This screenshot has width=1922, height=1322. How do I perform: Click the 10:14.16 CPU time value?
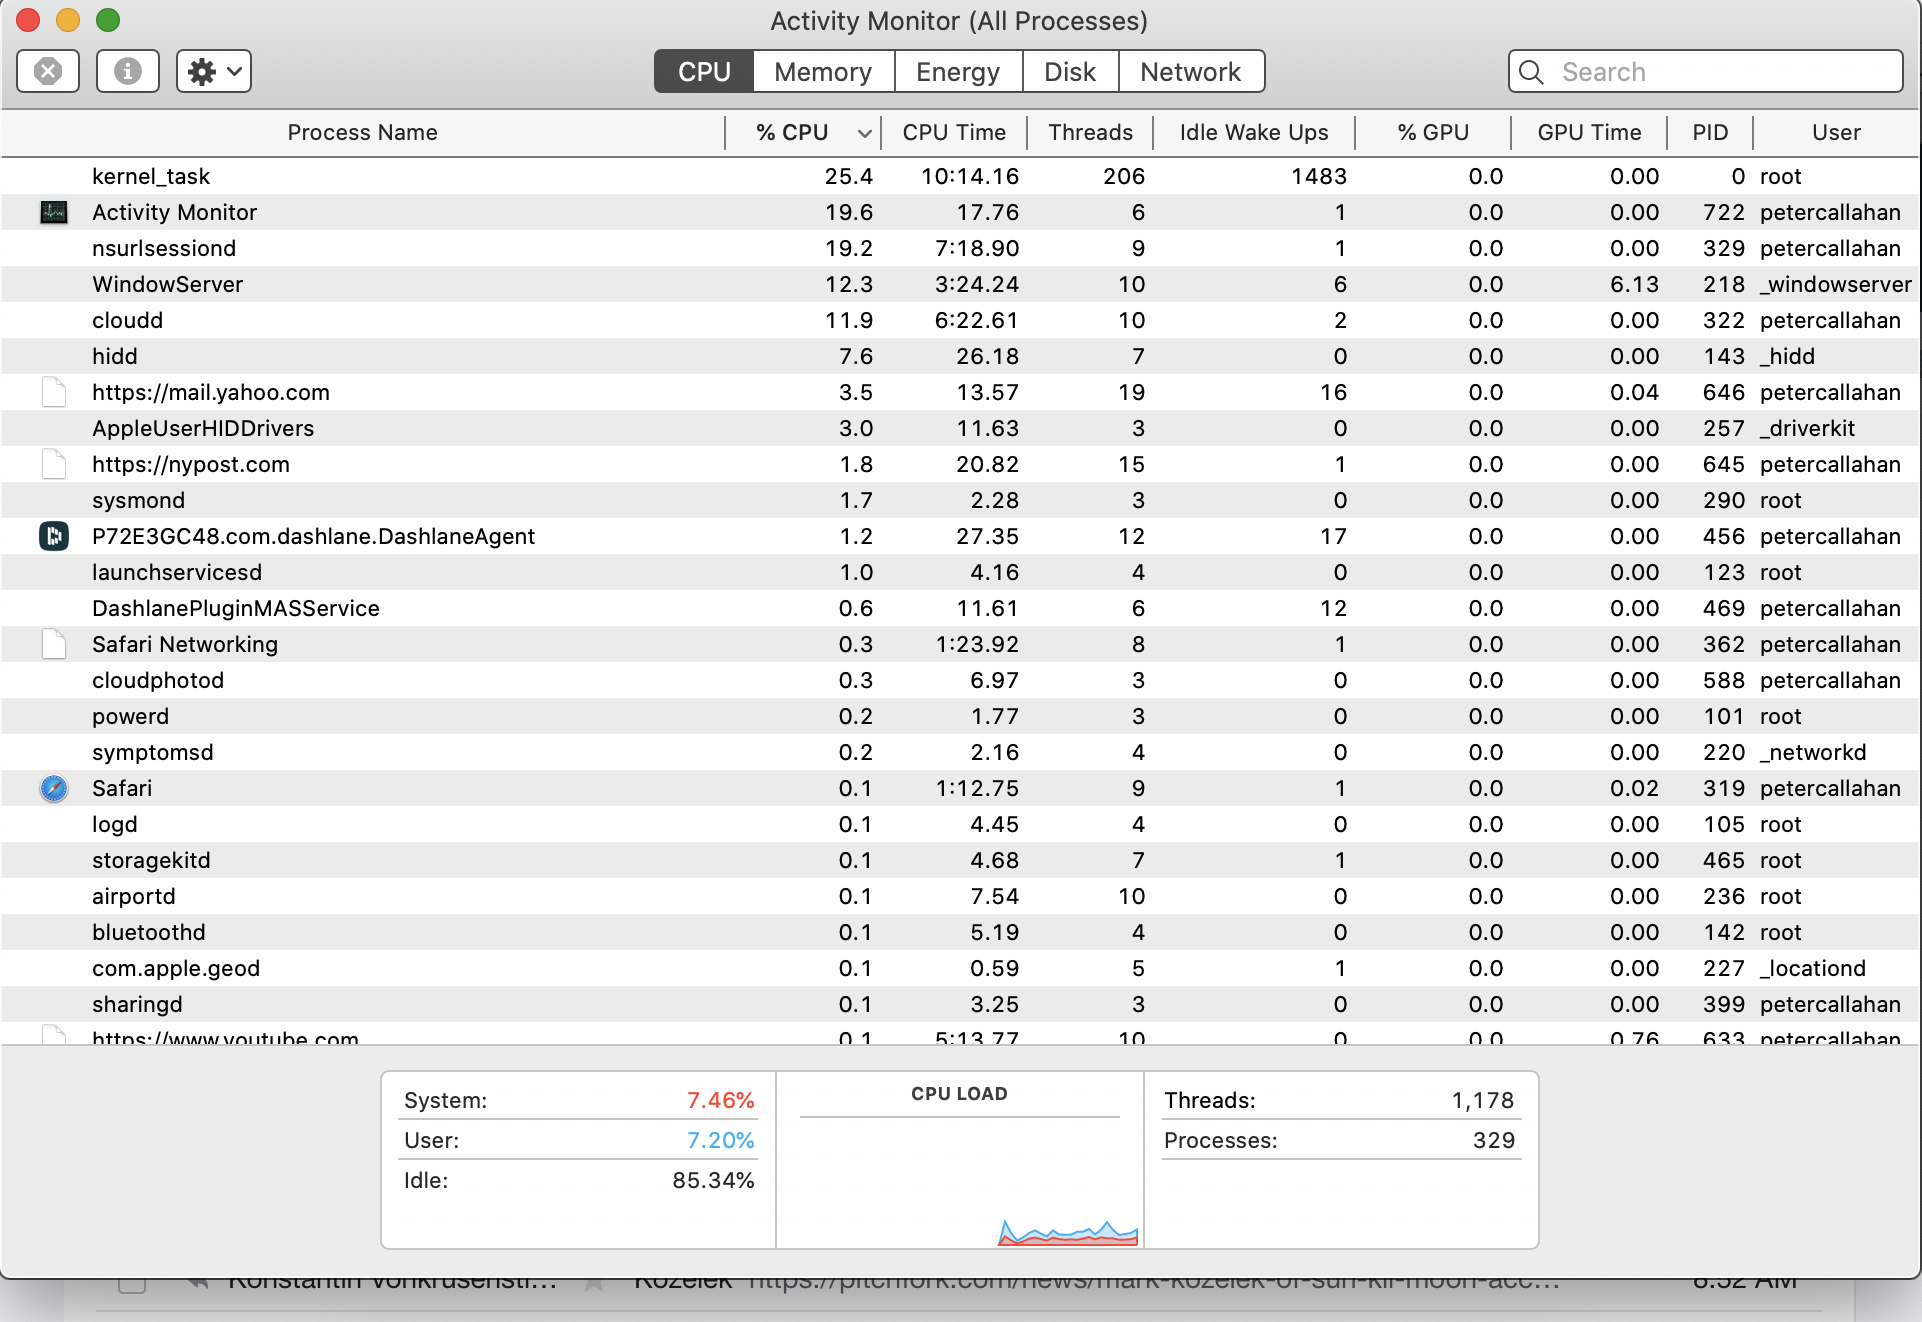coord(970,176)
